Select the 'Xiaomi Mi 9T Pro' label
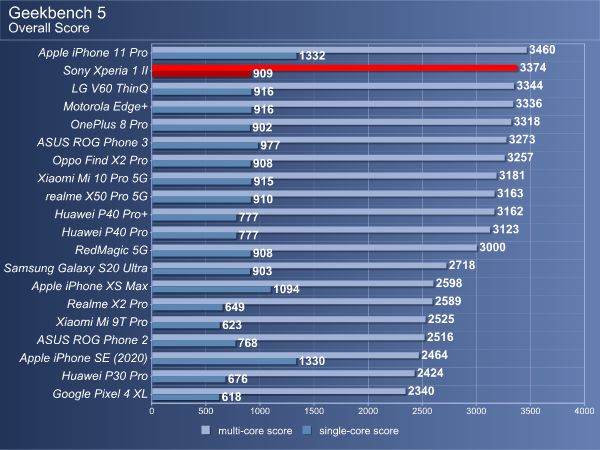 (x=102, y=322)
